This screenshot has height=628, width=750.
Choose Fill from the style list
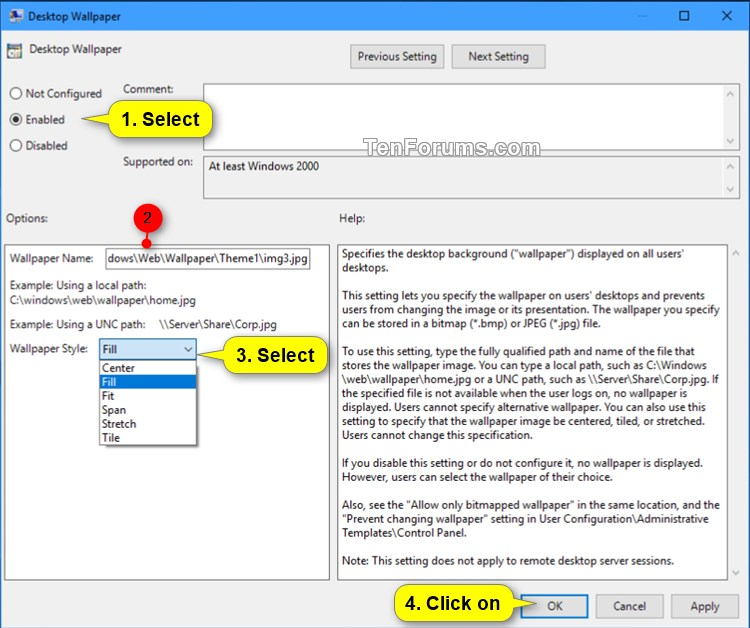point(148,382)
